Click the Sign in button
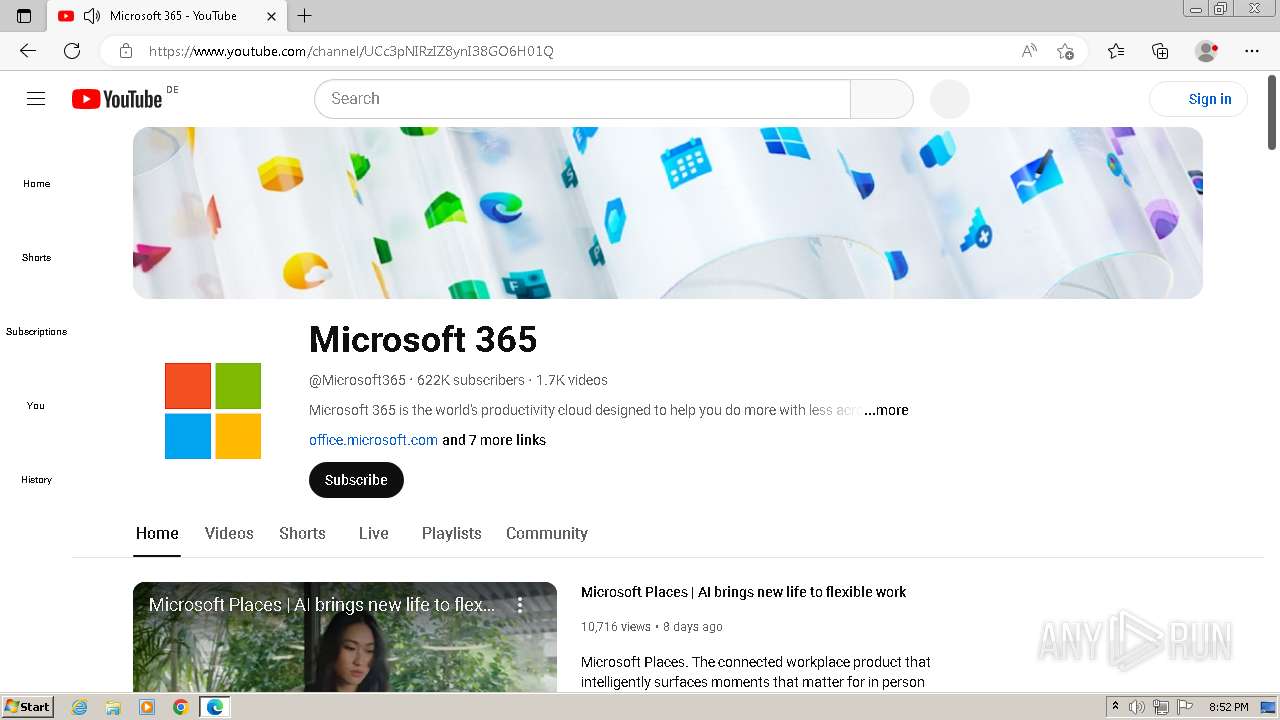1280x720 pixels. coord(1199,99)
